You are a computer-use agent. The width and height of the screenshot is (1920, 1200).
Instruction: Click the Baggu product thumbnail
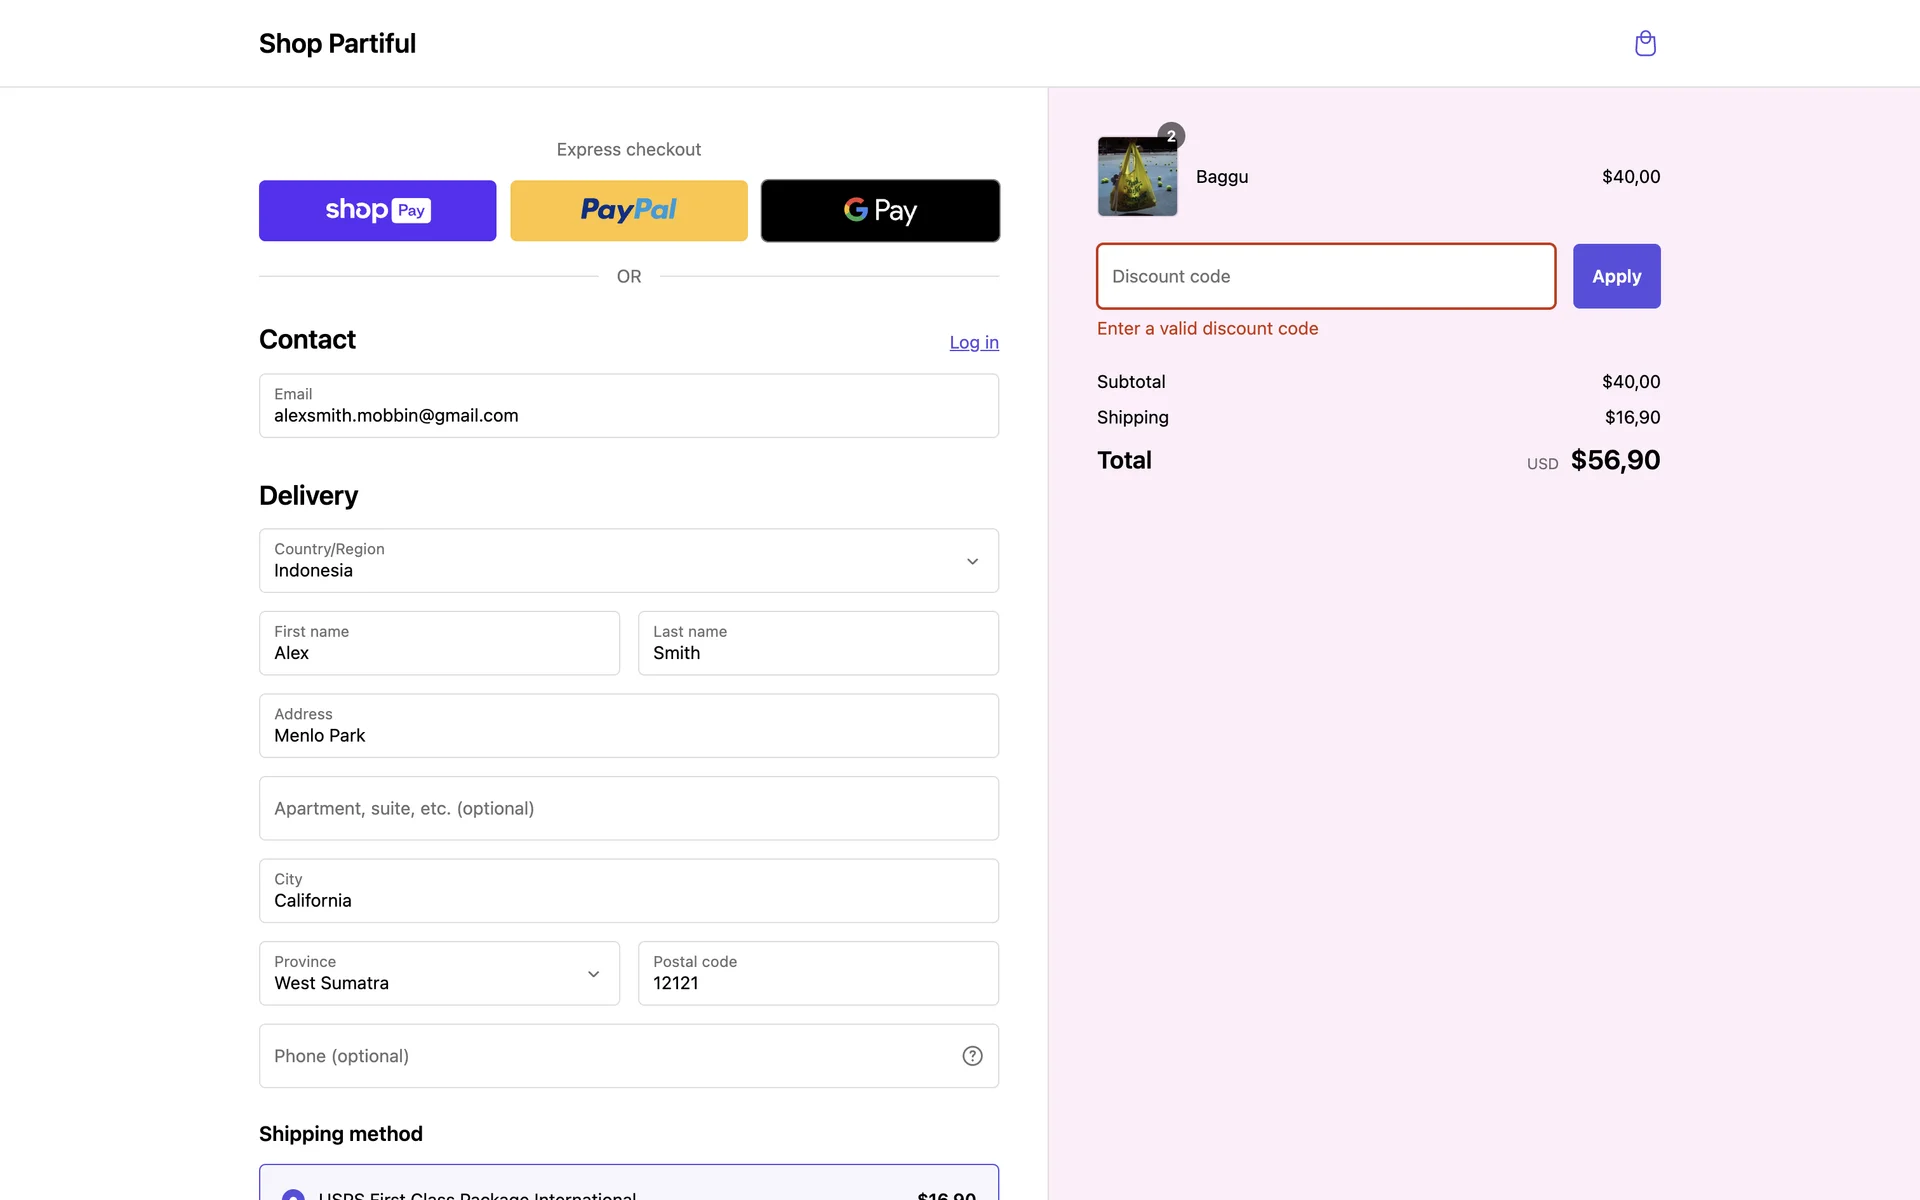1137,177
